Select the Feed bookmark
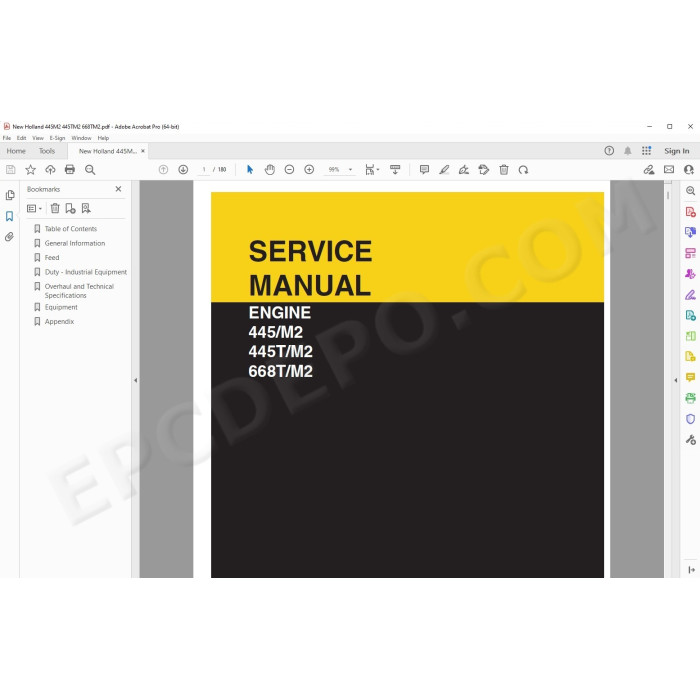 (52, 258)
